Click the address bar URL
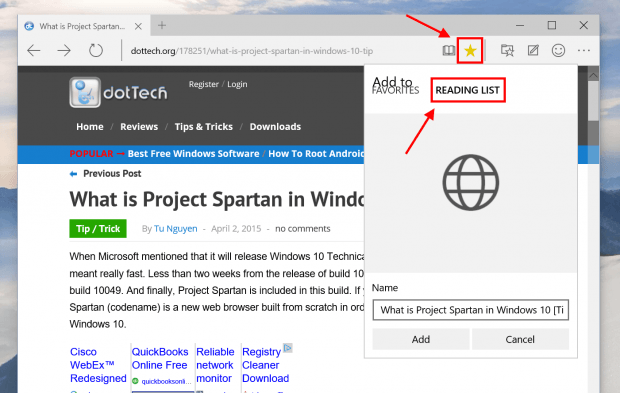Image resolution: width=620 pixels, height=393 pixels. coord(251,51)
